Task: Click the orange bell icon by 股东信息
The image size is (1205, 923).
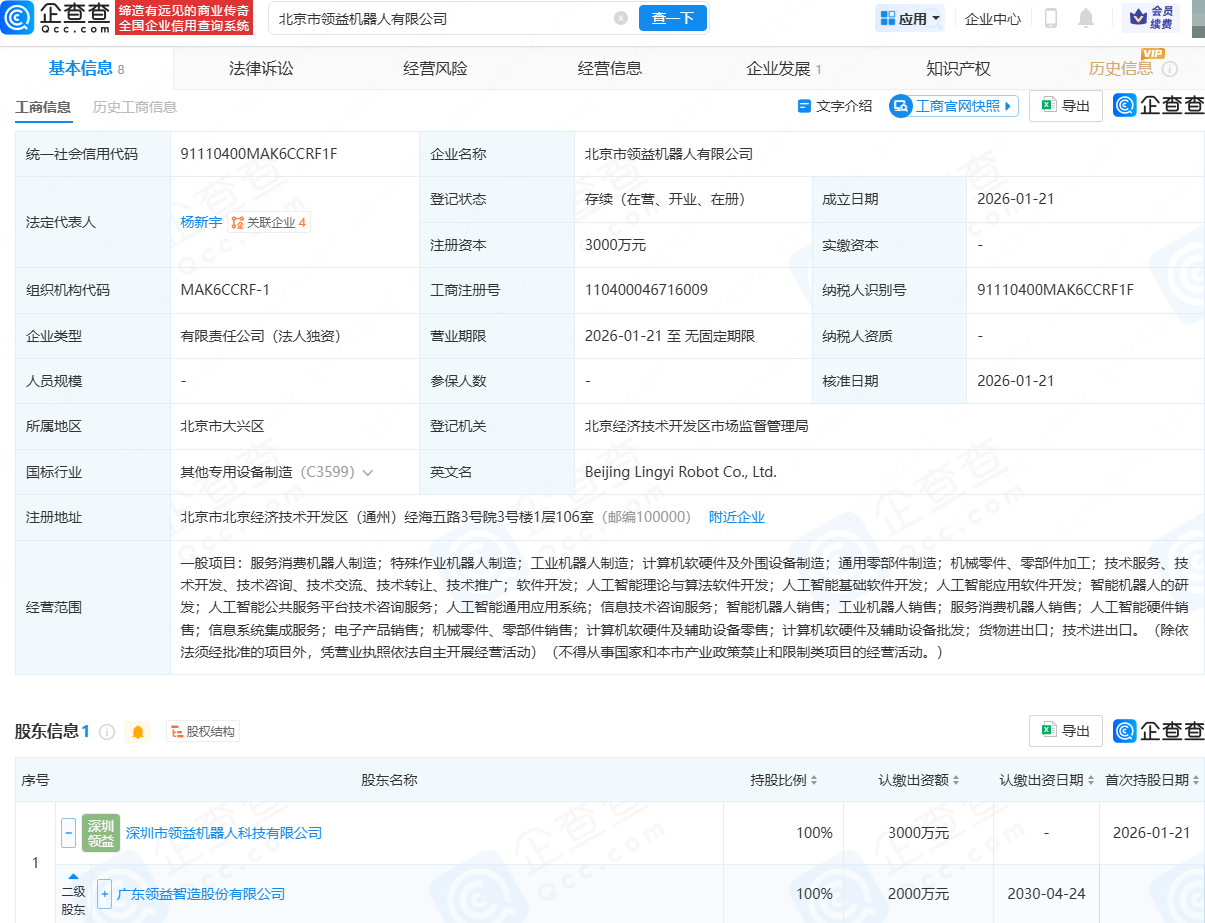Action: 138,732
